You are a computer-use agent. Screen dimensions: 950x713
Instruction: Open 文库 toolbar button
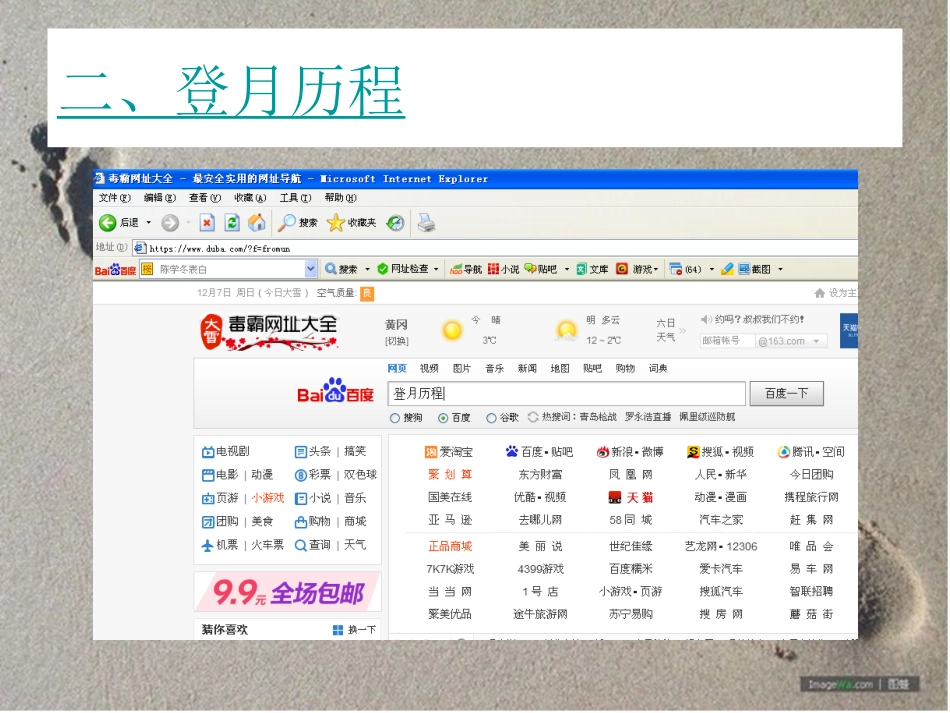592,269
